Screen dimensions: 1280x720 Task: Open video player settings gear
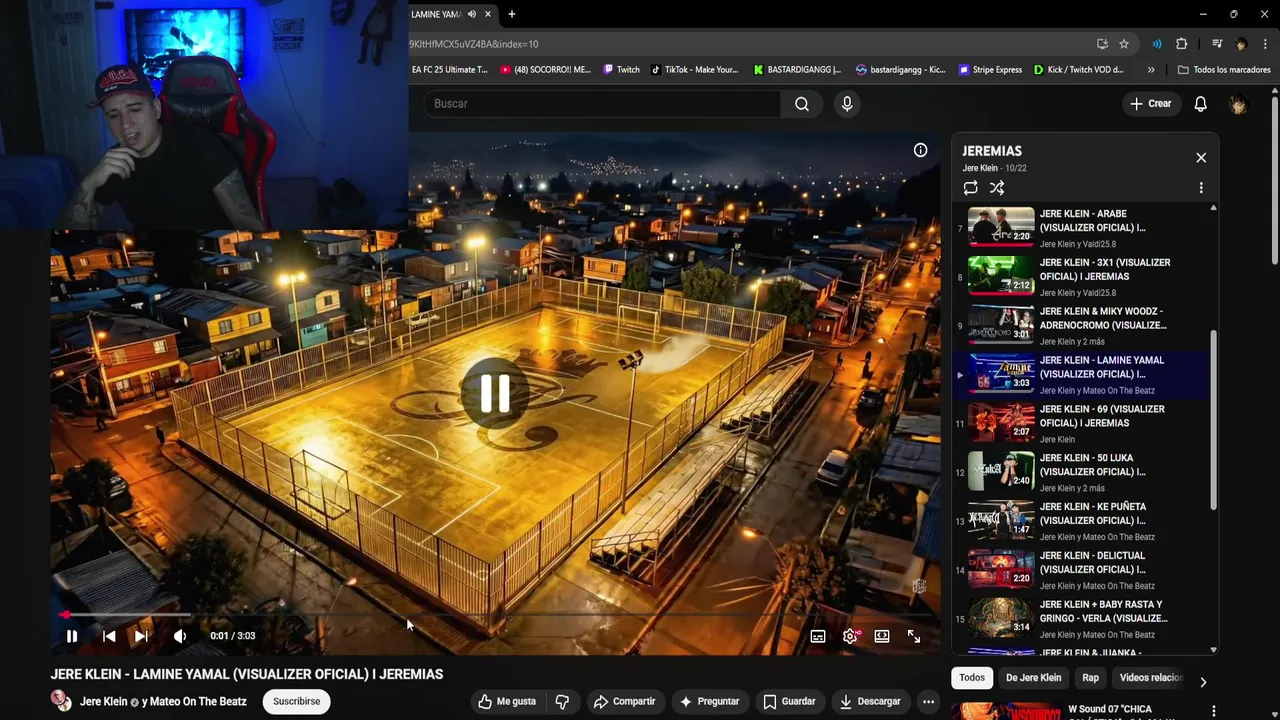click(850, 636)
